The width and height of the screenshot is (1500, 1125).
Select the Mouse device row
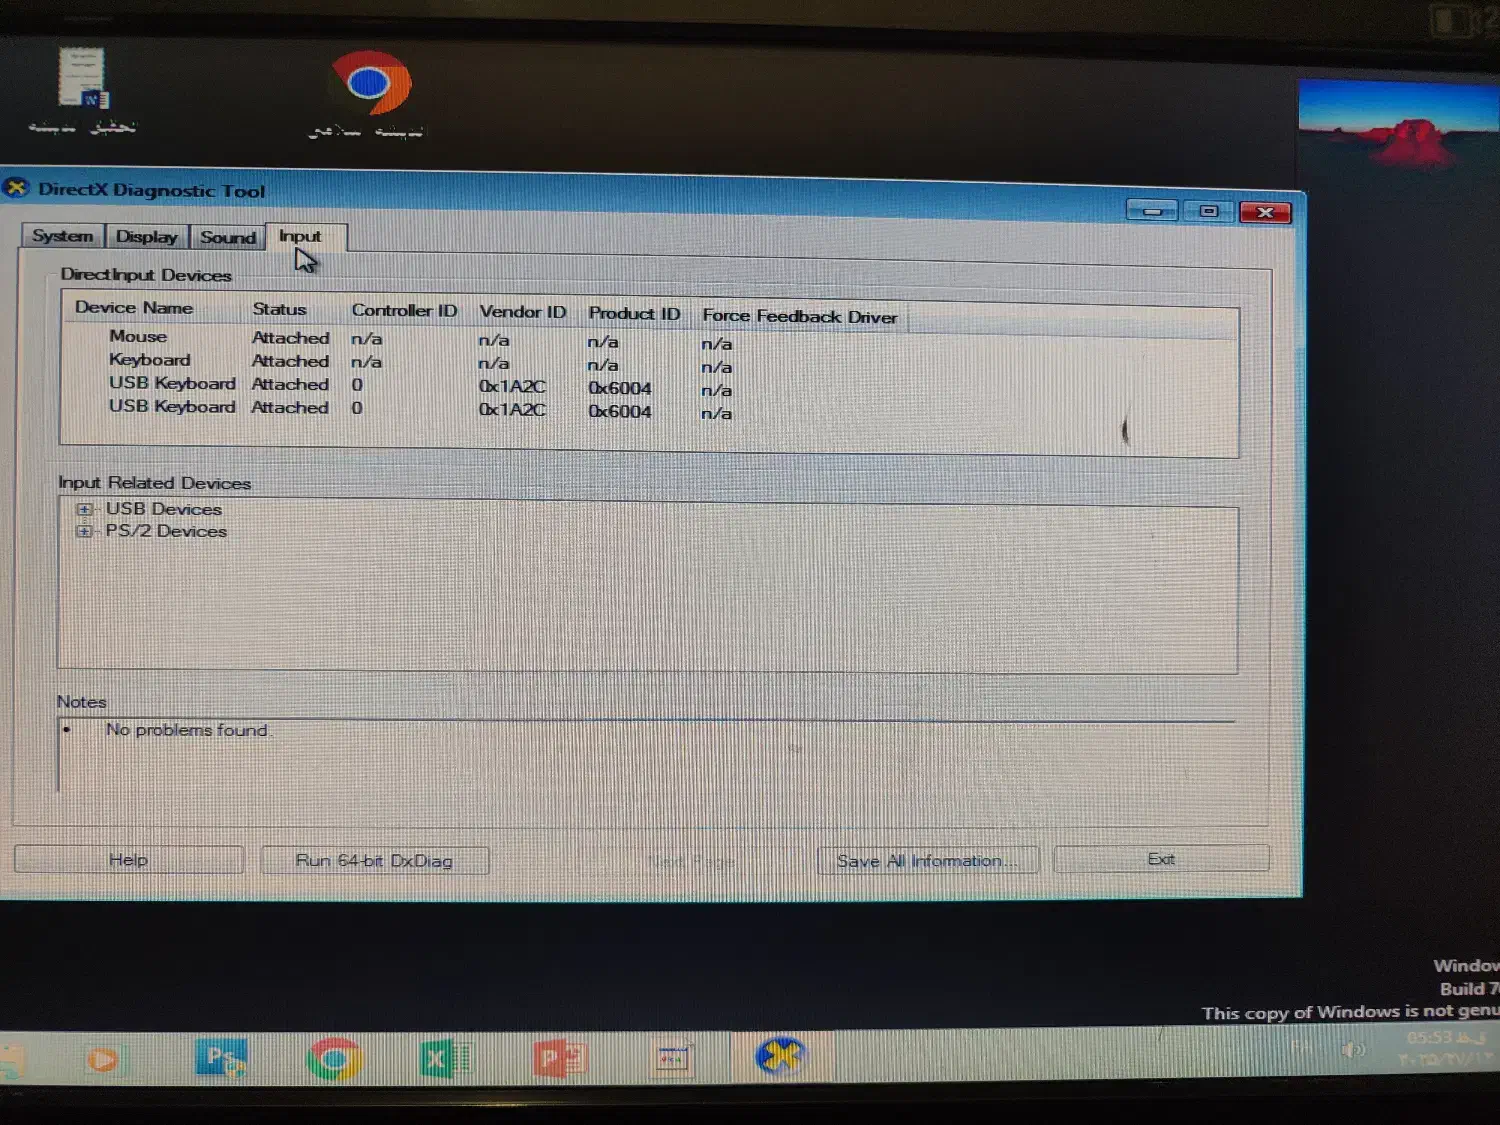tap(138, 337)
